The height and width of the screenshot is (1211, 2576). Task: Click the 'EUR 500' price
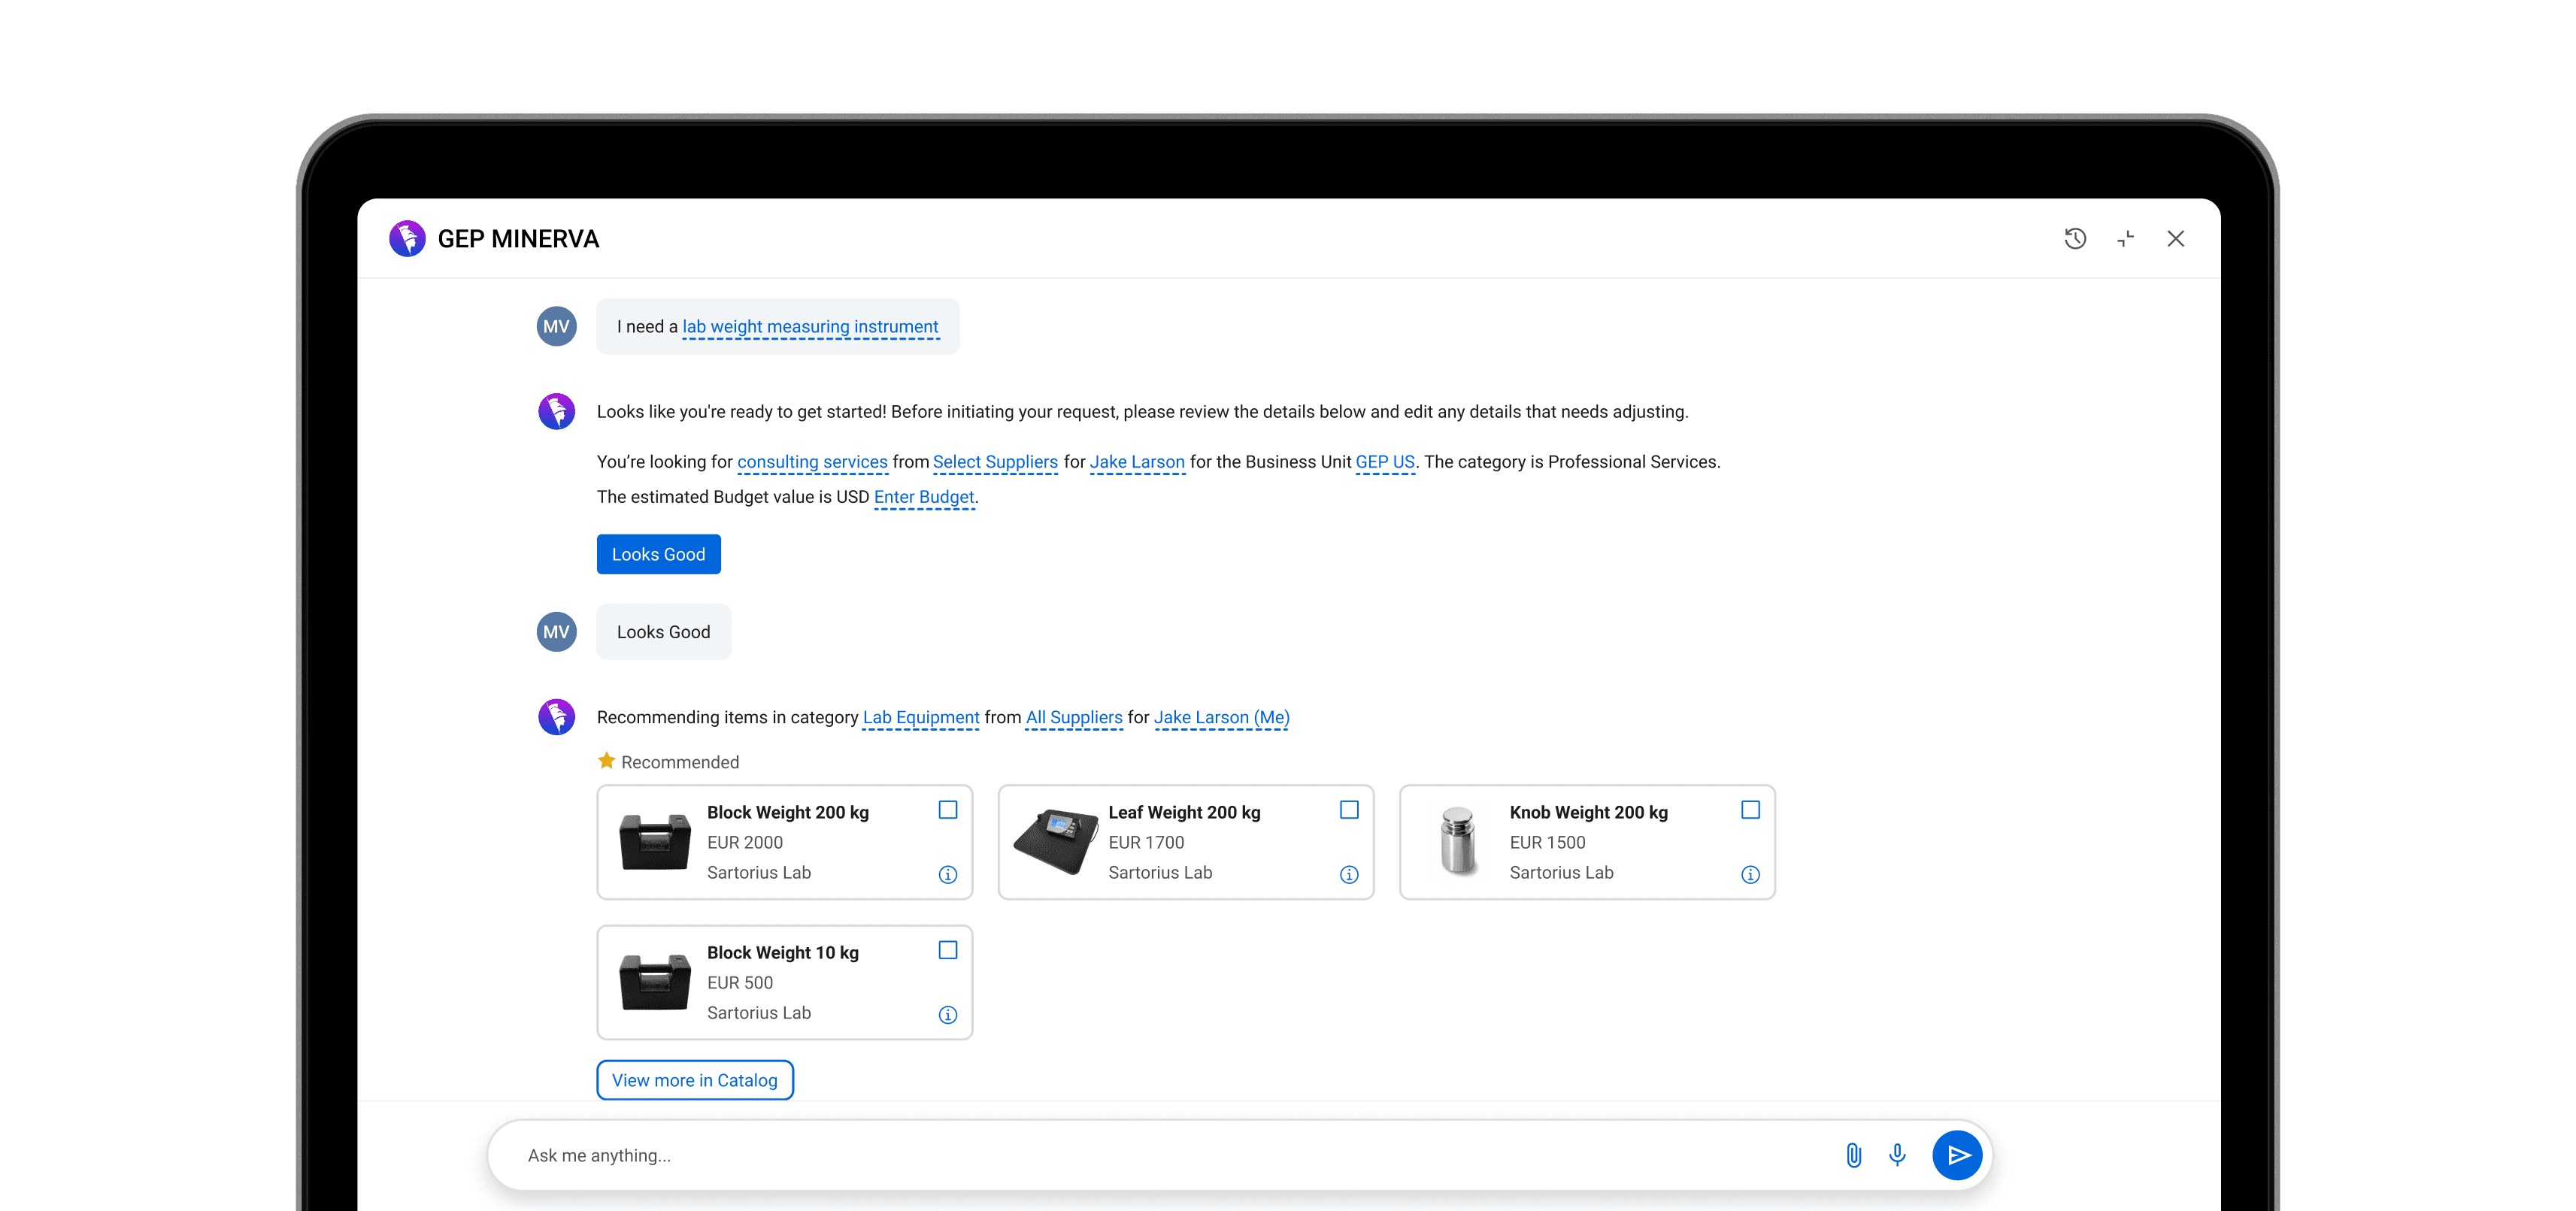(740, 982)
